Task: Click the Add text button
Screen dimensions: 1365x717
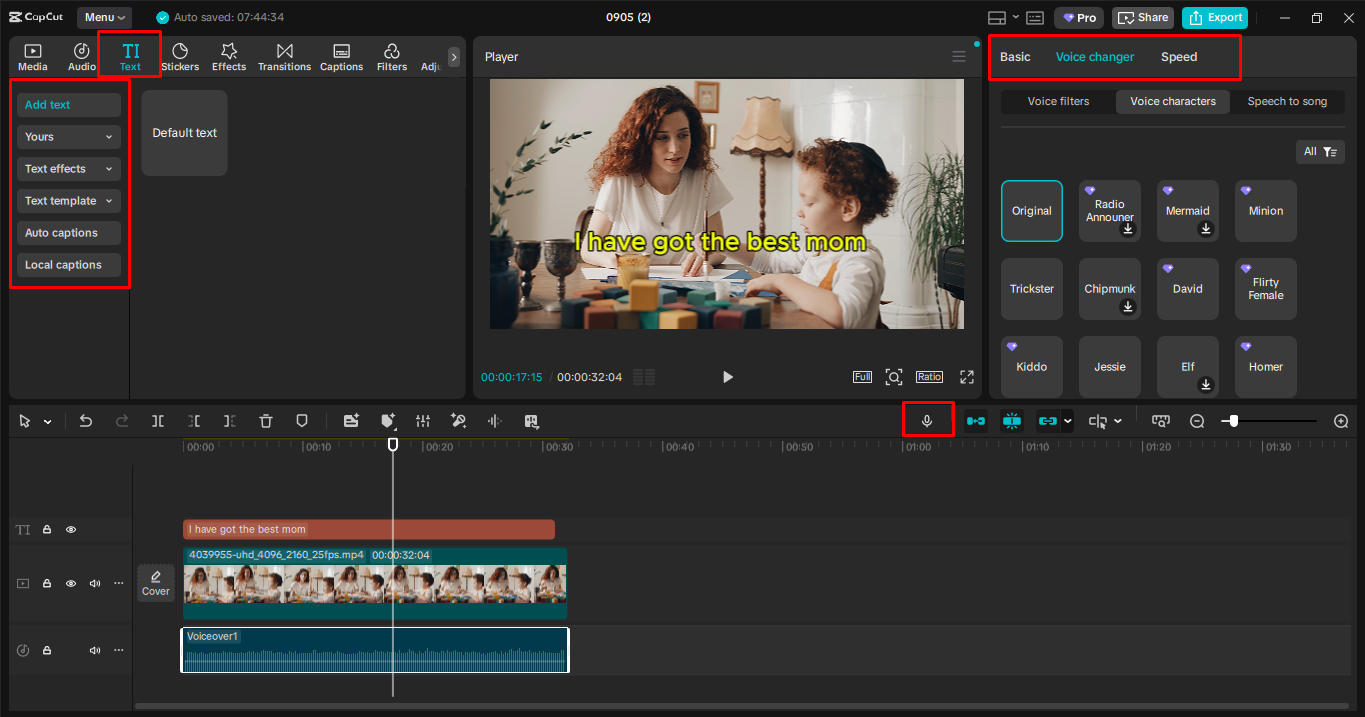Action: (67, 104)
